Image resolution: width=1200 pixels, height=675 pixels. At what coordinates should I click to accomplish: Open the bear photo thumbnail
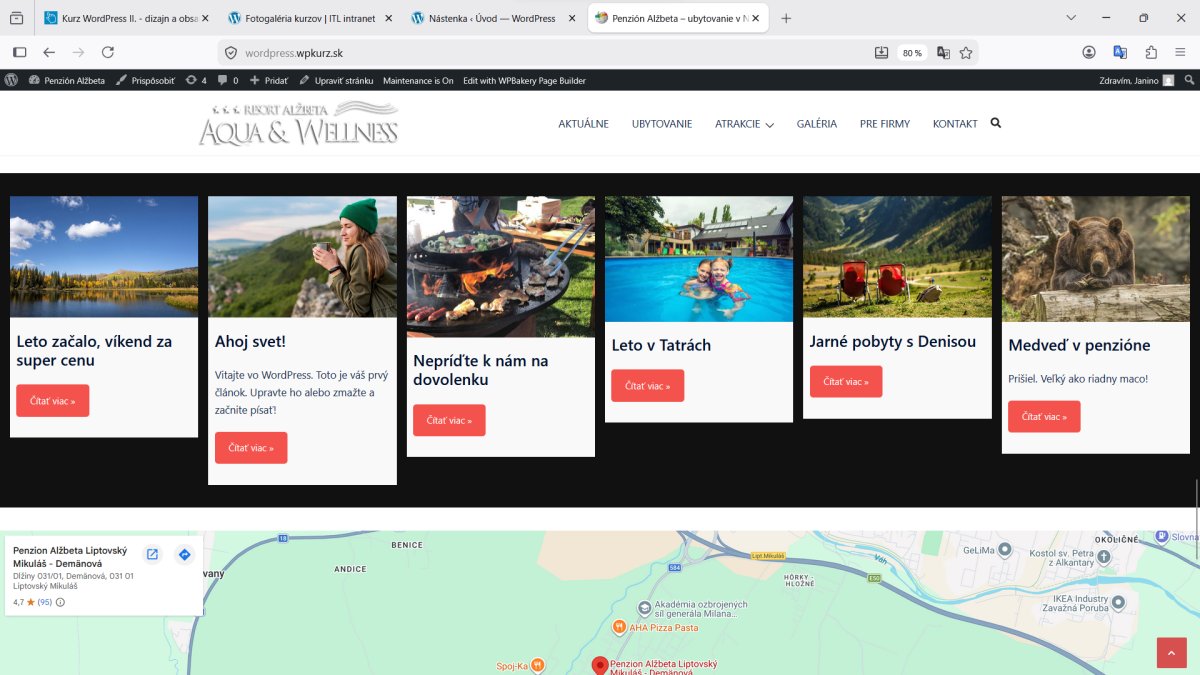click(x=1096, y=259)
